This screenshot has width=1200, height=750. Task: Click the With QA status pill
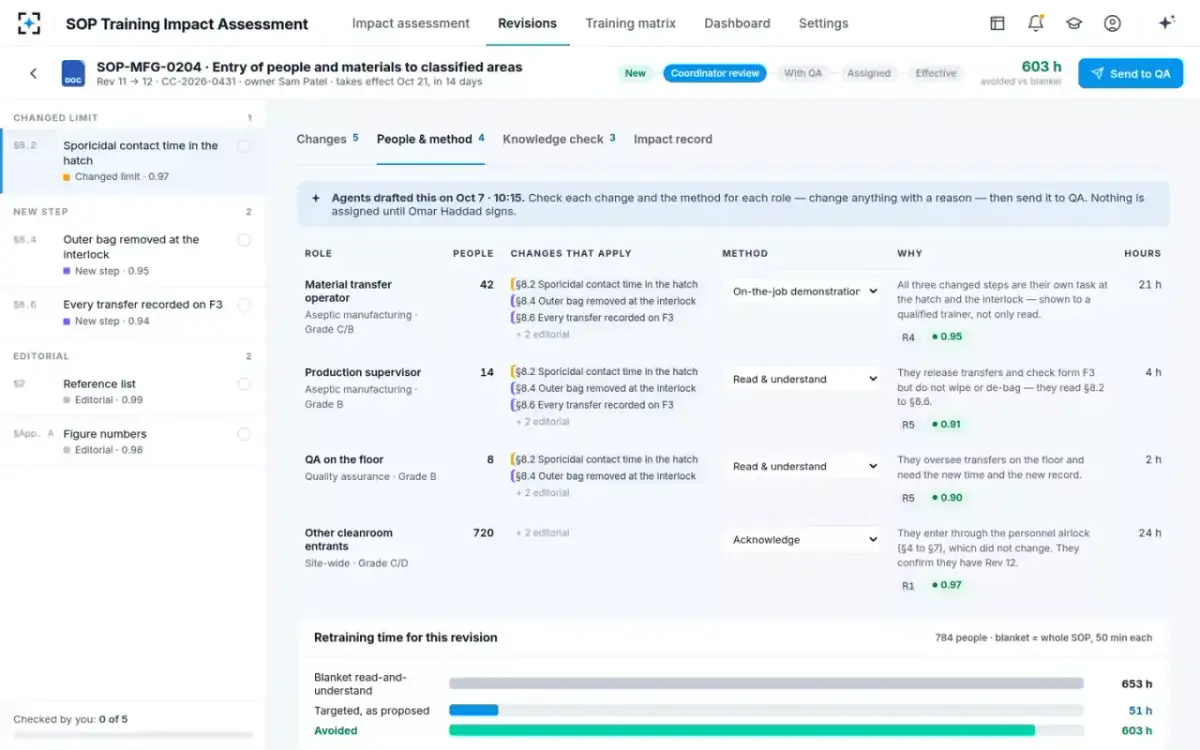(802, 73)
